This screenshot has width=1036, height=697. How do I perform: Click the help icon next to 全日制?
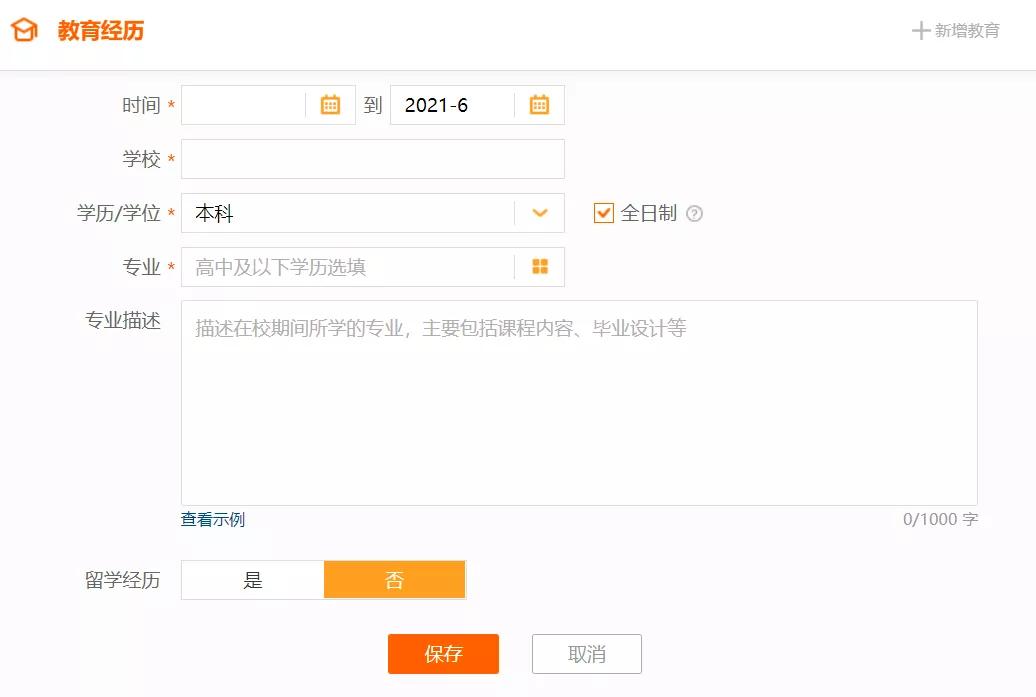tap(694, 213)
